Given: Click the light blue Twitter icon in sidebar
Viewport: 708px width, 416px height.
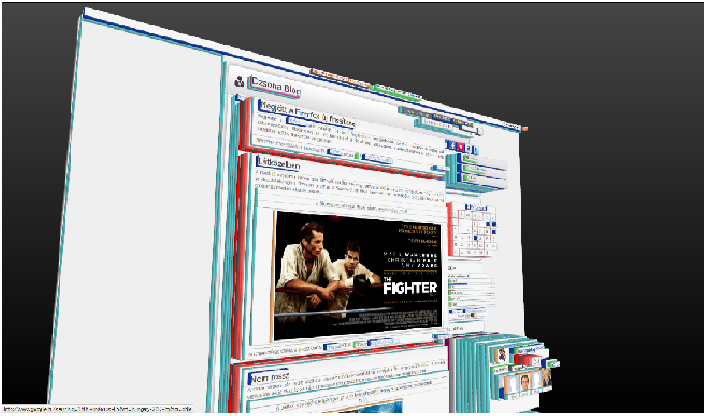Looking at the screenshot, I should click(474, 148).
